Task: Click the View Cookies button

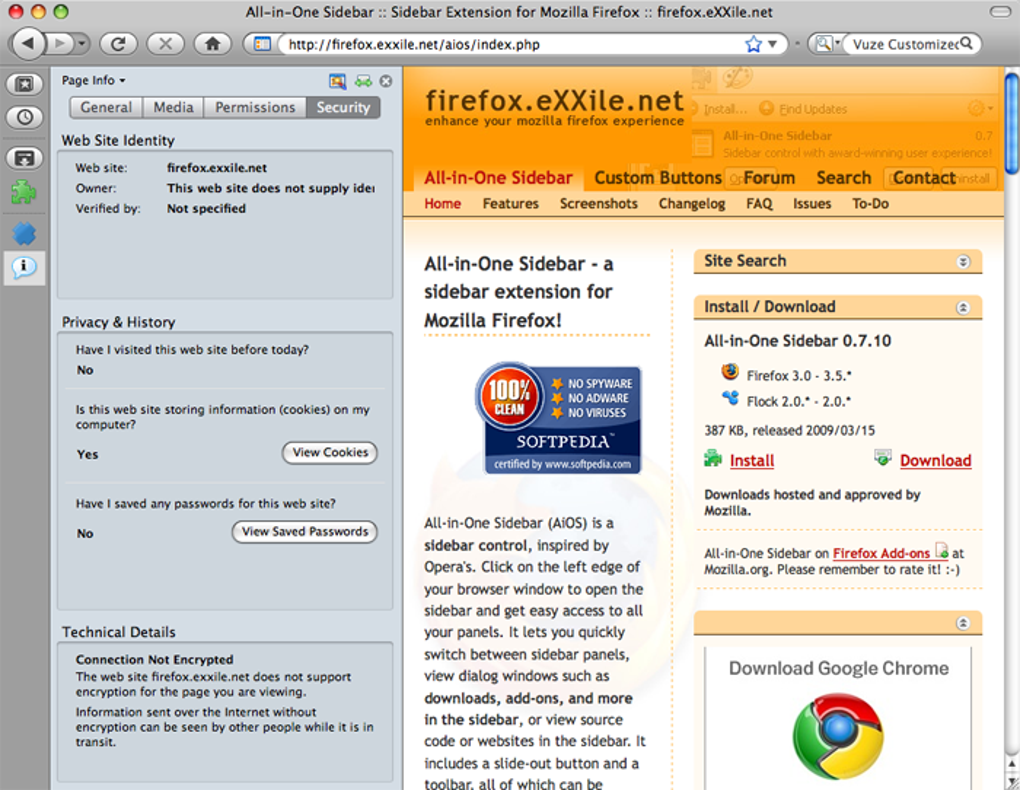Action: [x=330, y=452]
